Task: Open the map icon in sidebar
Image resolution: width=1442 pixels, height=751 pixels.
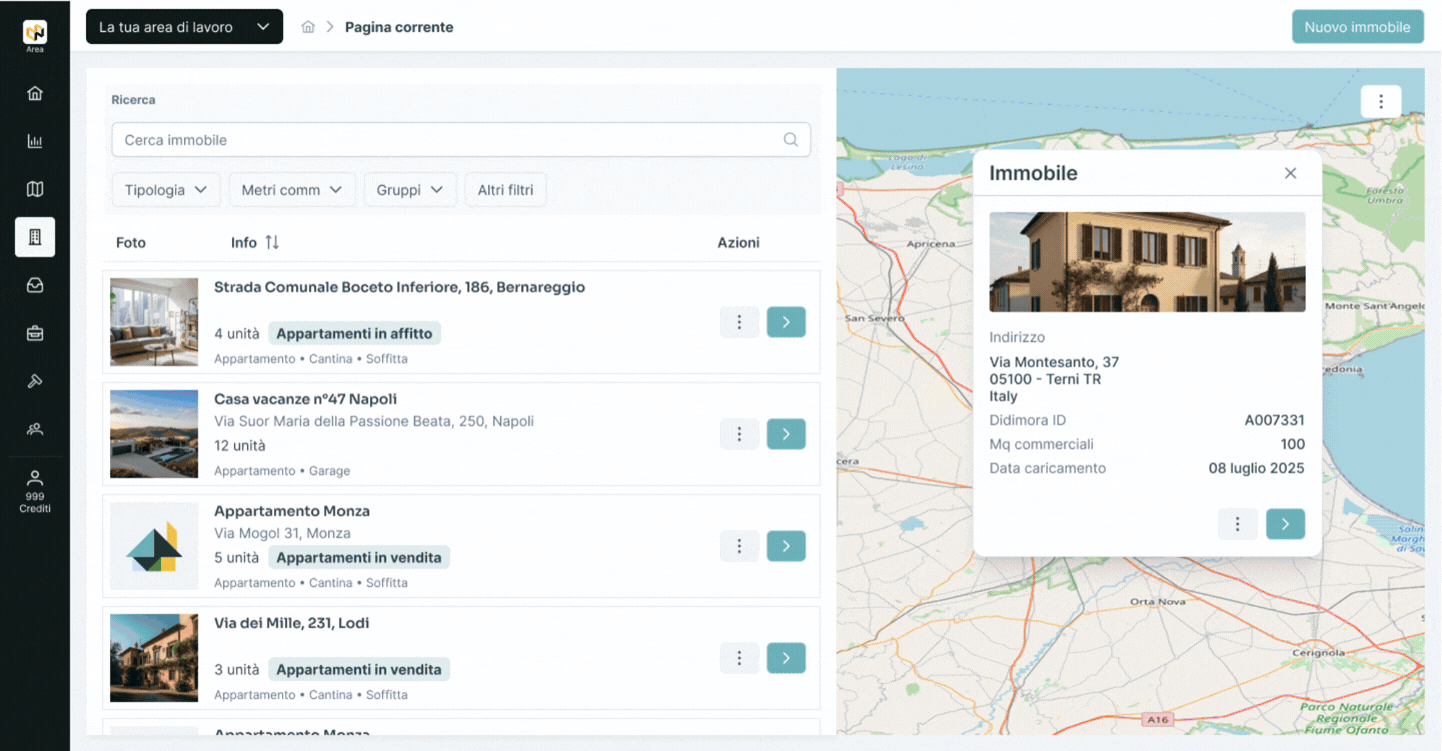Action: tap(35, 189)
